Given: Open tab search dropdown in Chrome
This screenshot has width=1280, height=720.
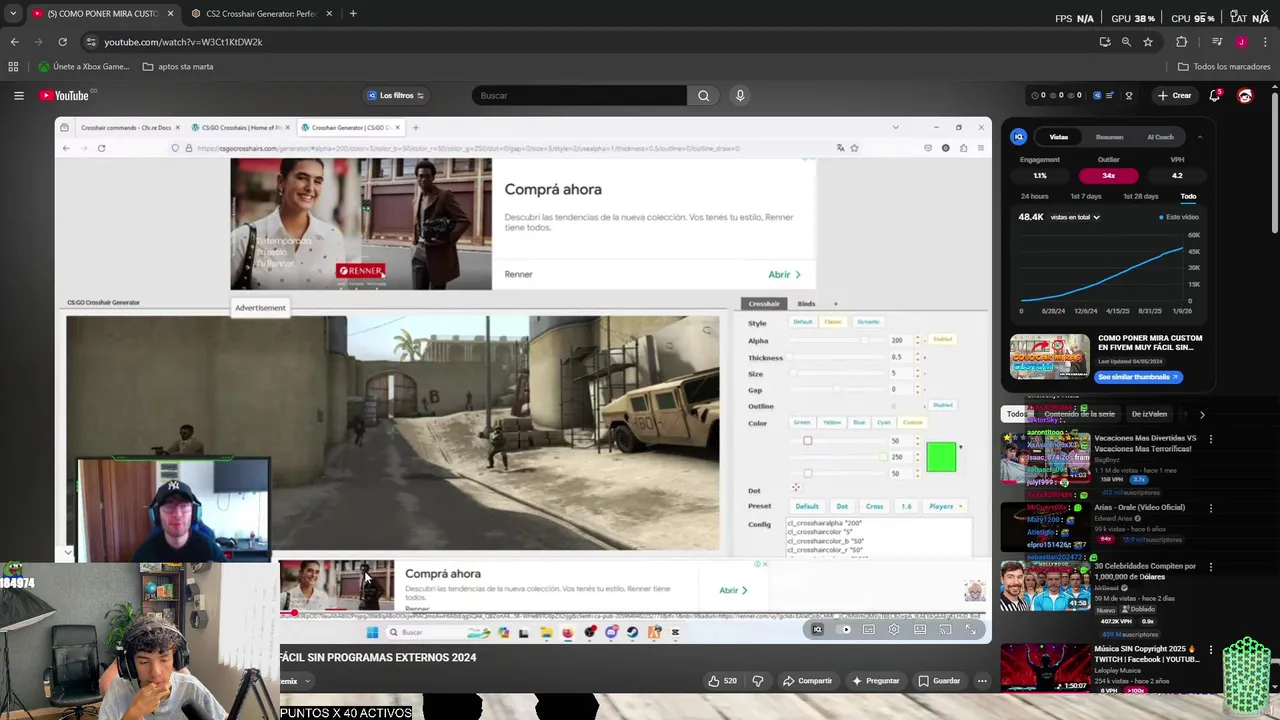Looking at the screenshot, I should (13, 14).
